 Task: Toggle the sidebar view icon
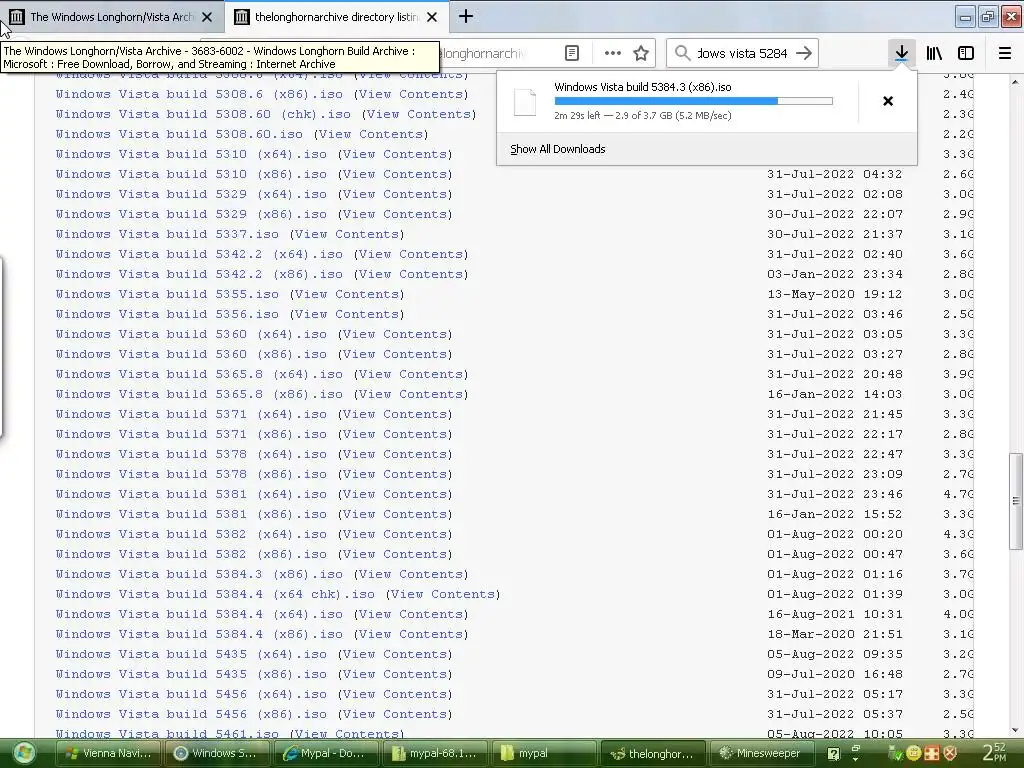point(966,53)
